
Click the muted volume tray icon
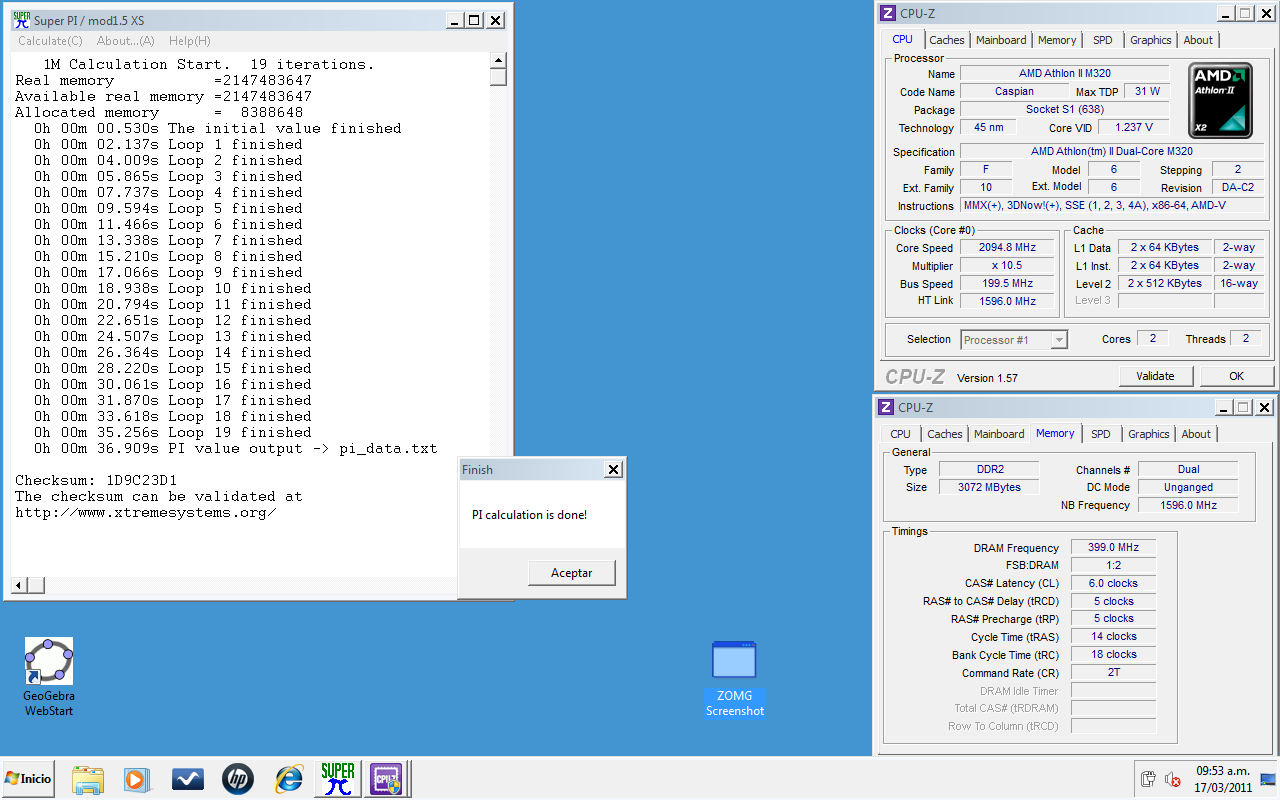pos(1172,778)
